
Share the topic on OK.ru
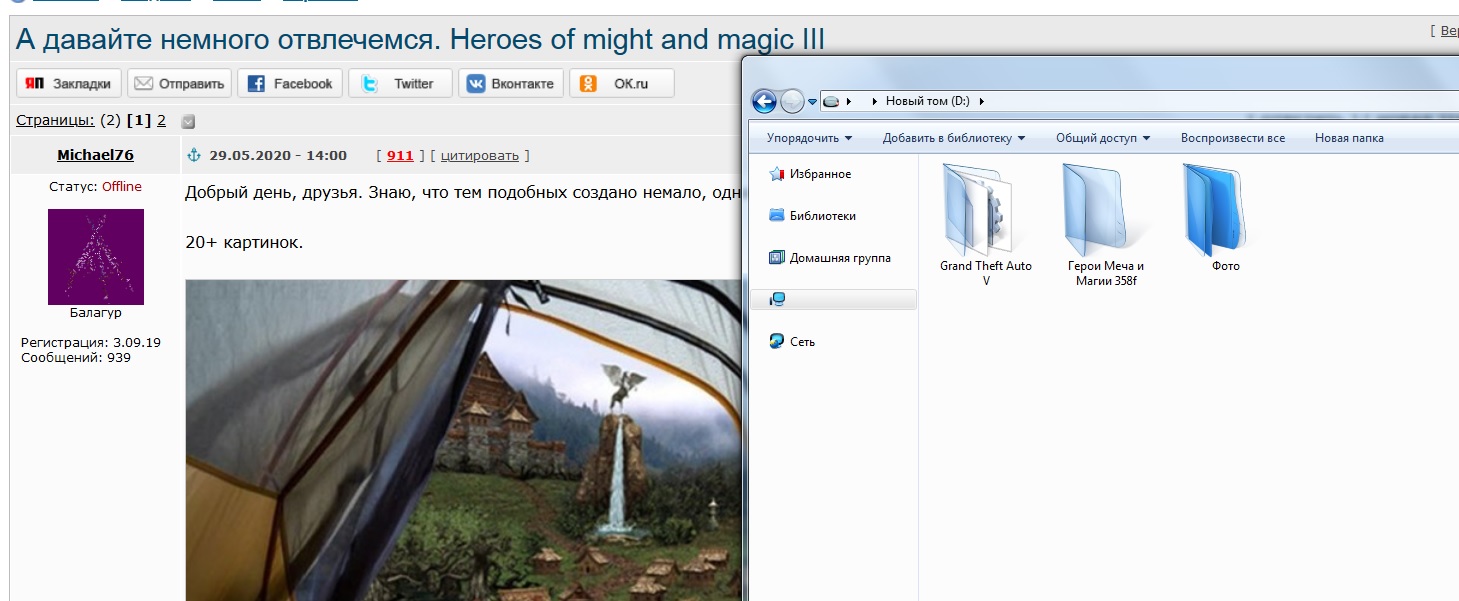pos(622,83)
